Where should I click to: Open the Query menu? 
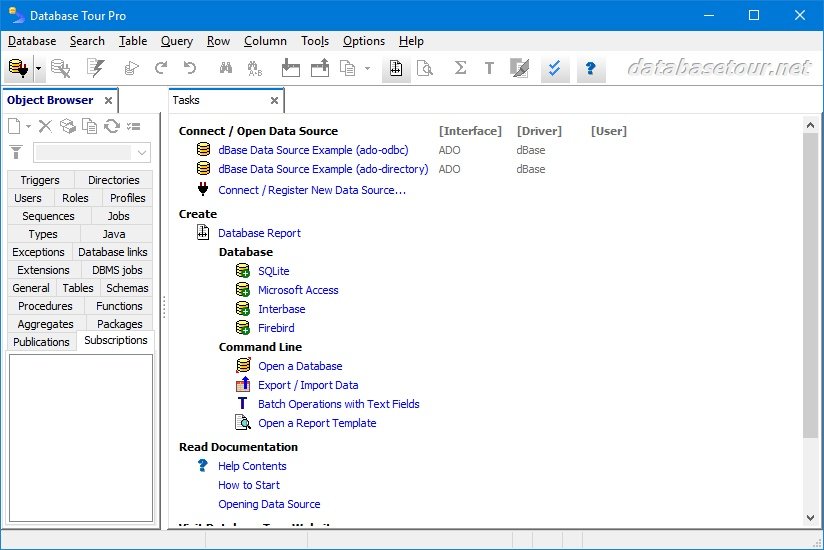tap(176, 41)
